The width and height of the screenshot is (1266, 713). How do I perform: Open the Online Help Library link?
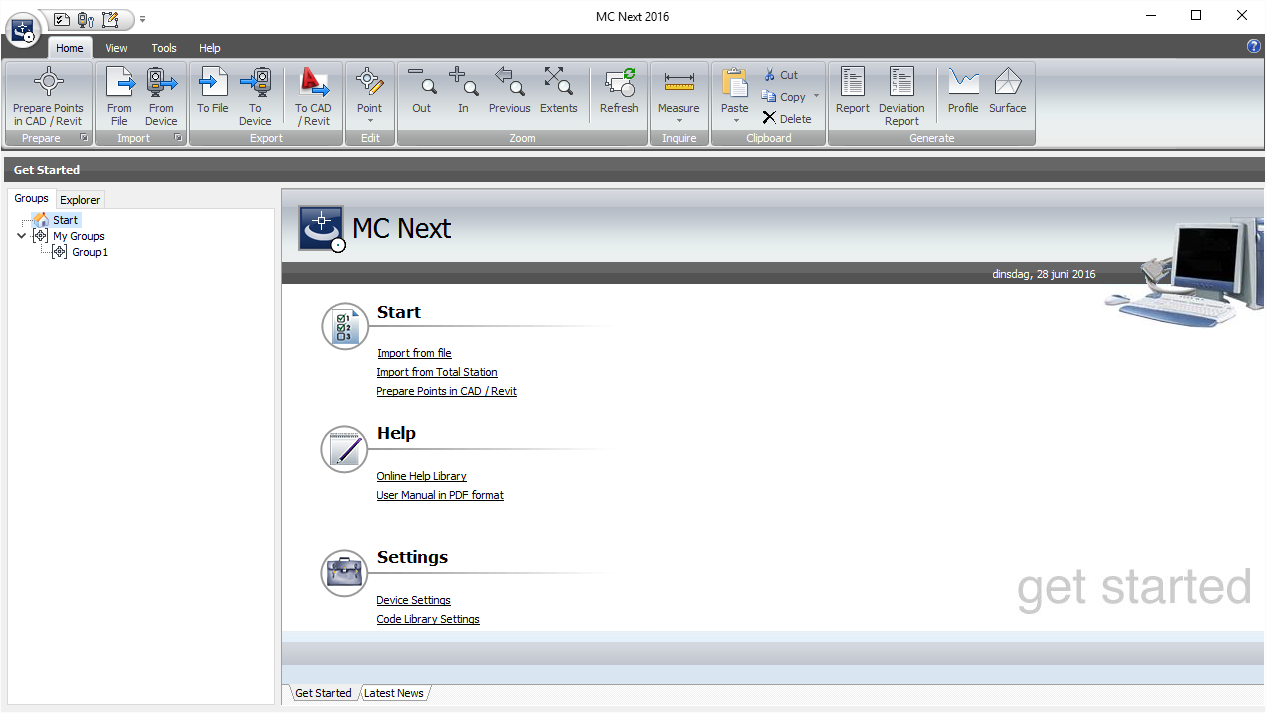[422, 476]
